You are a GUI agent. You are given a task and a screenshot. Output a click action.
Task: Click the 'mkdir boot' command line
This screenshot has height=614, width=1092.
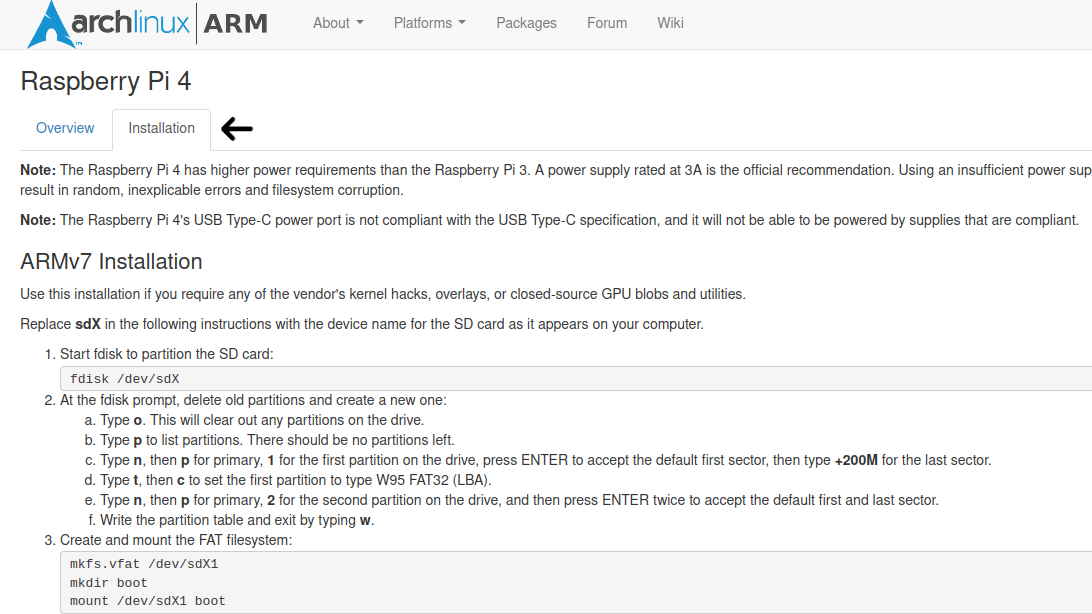pyautogui.click(x=109, y=583)
